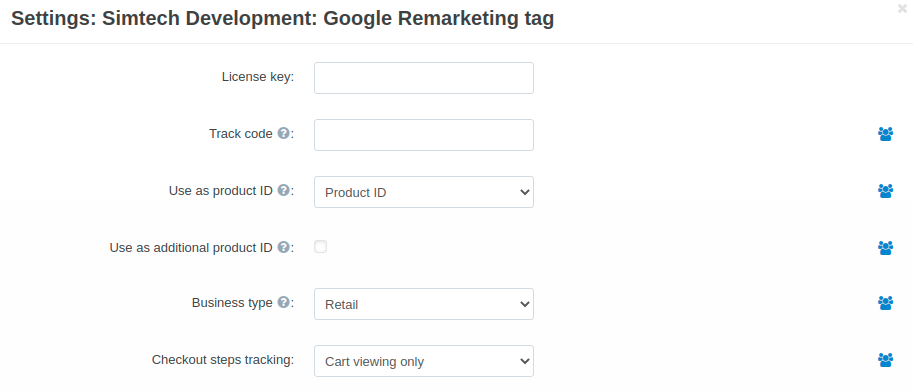
Task: Open help tooltip for Use as additional product ID
Action: (x=284, y=247)
